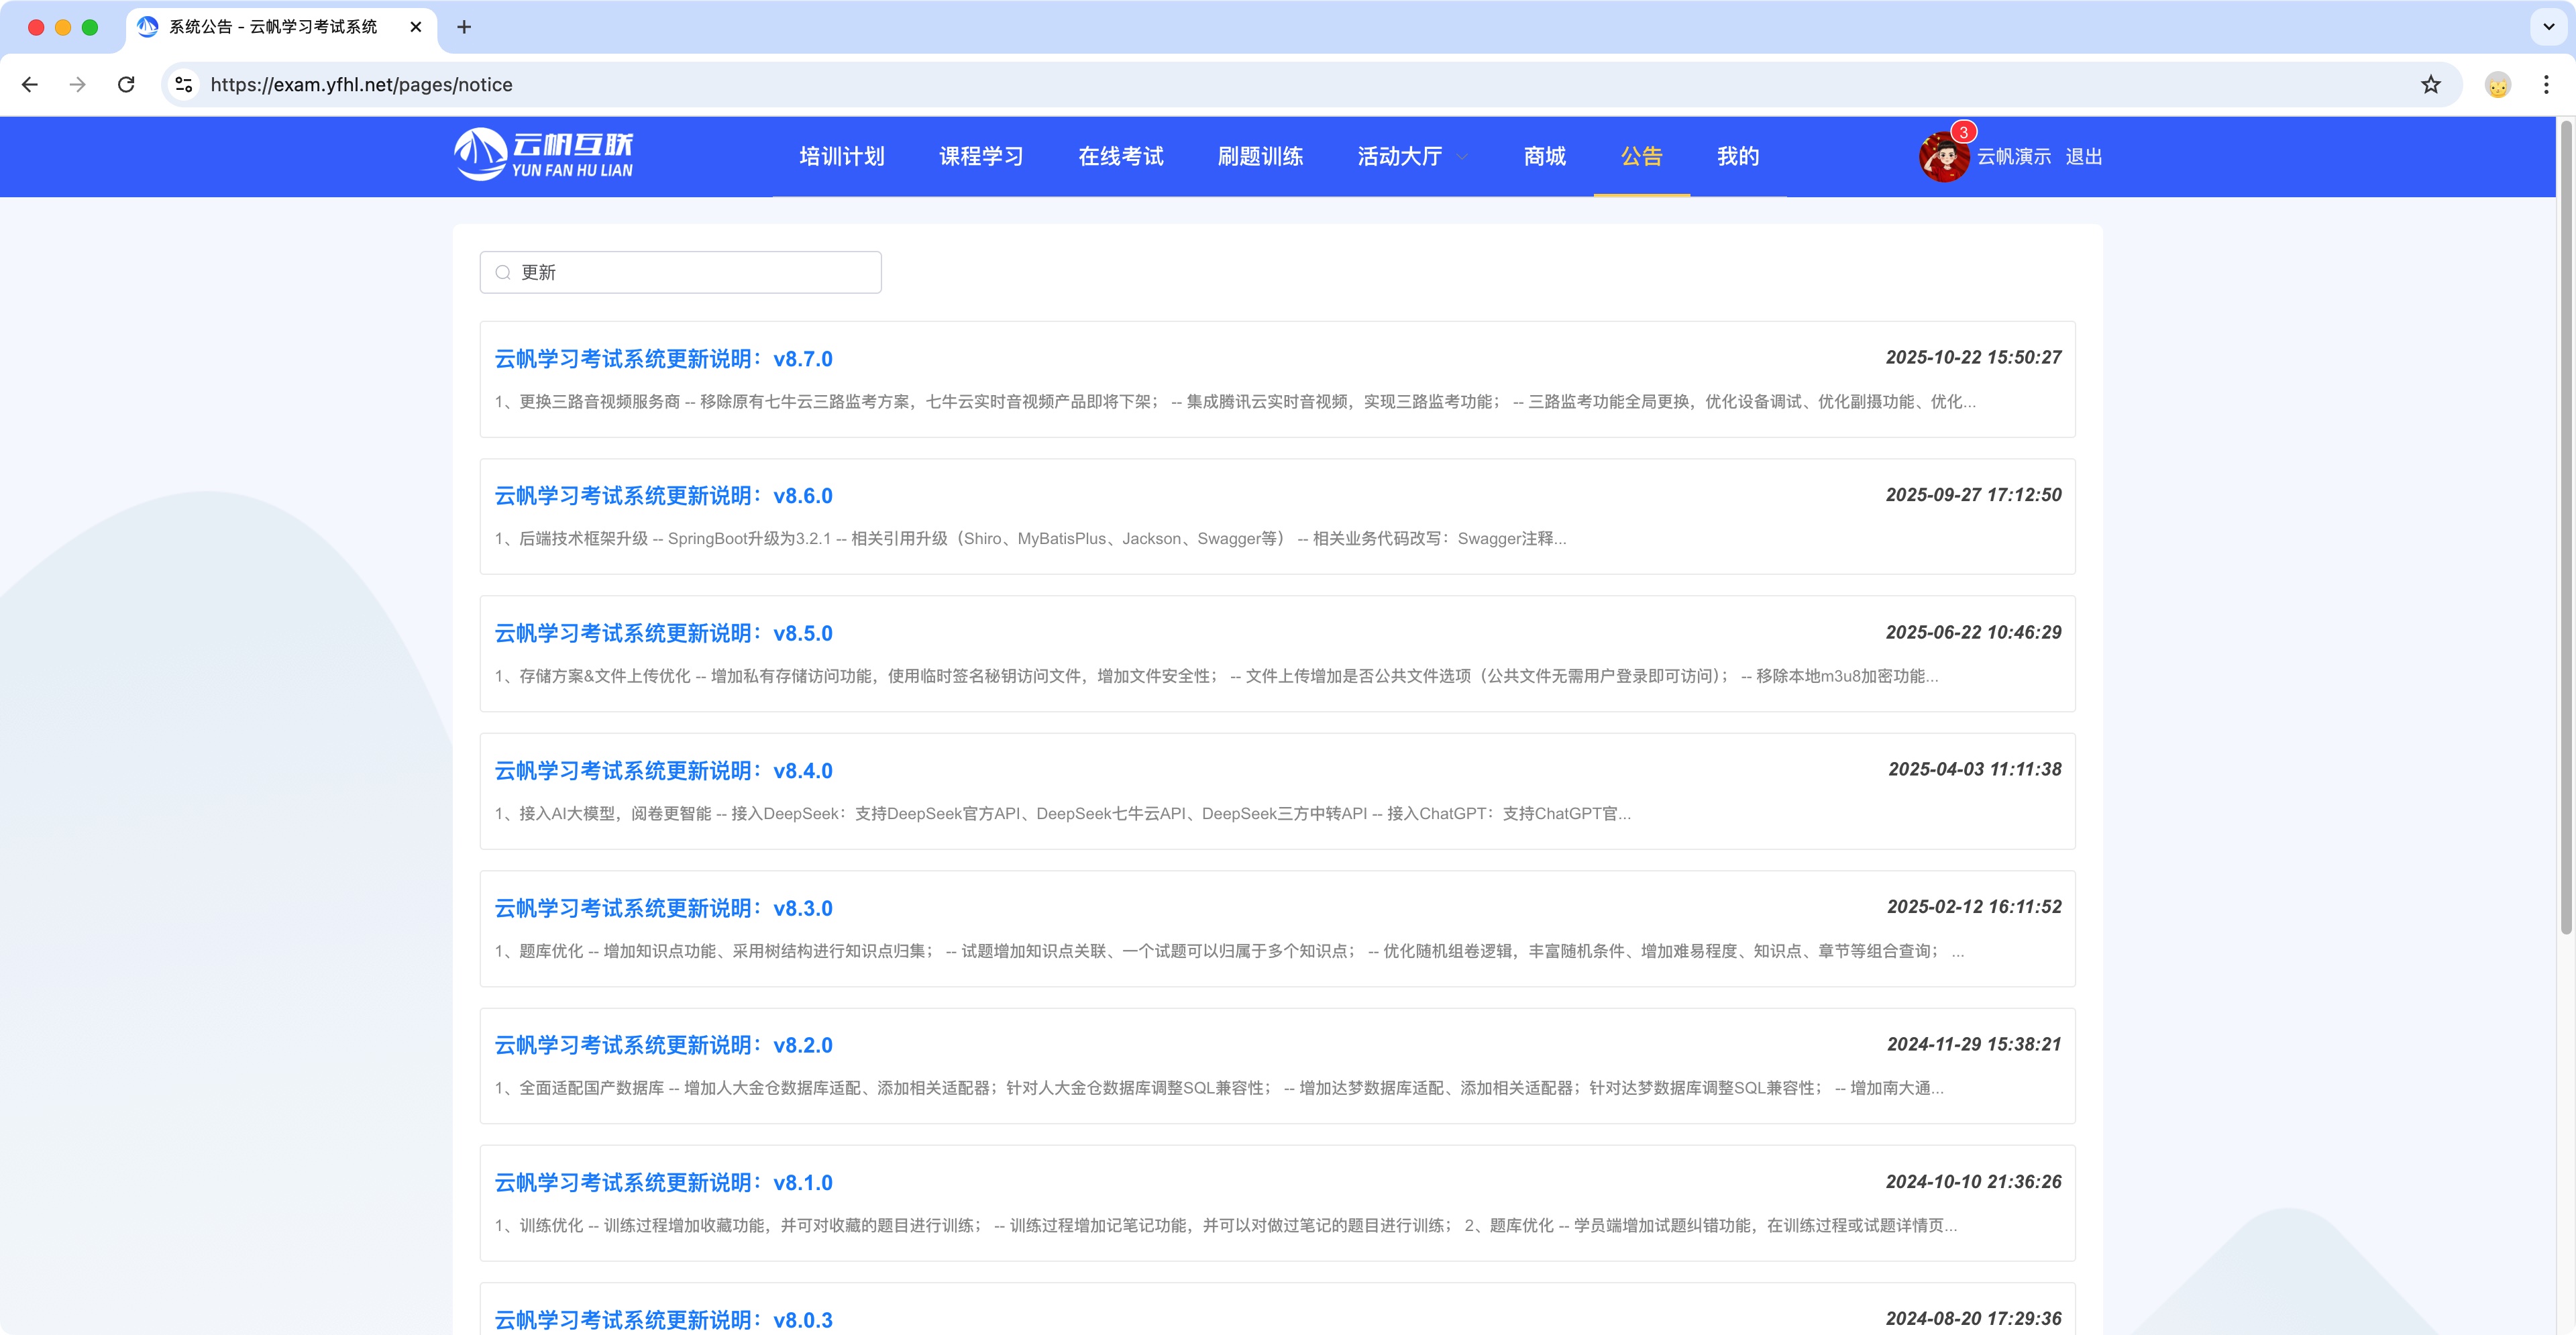The width and height of the screenshot is (2576, 1335).
Task: Switch to the 在线考试 tab
Action: pos(1121,157)
